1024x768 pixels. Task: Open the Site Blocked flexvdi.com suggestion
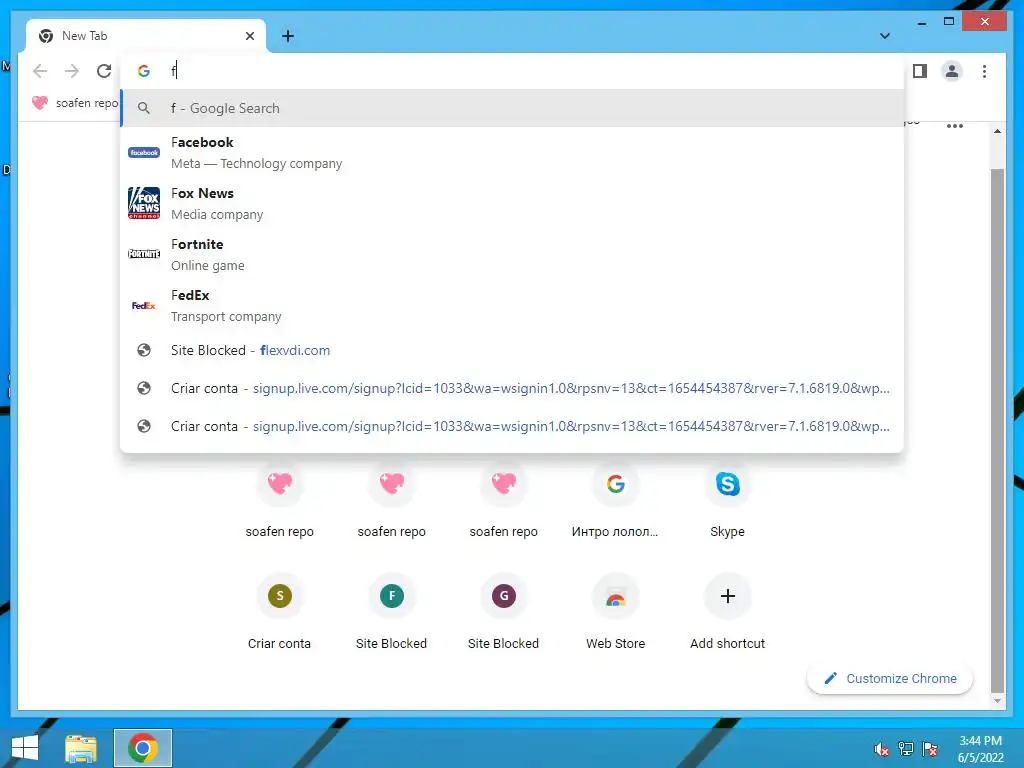coord(513,350)
